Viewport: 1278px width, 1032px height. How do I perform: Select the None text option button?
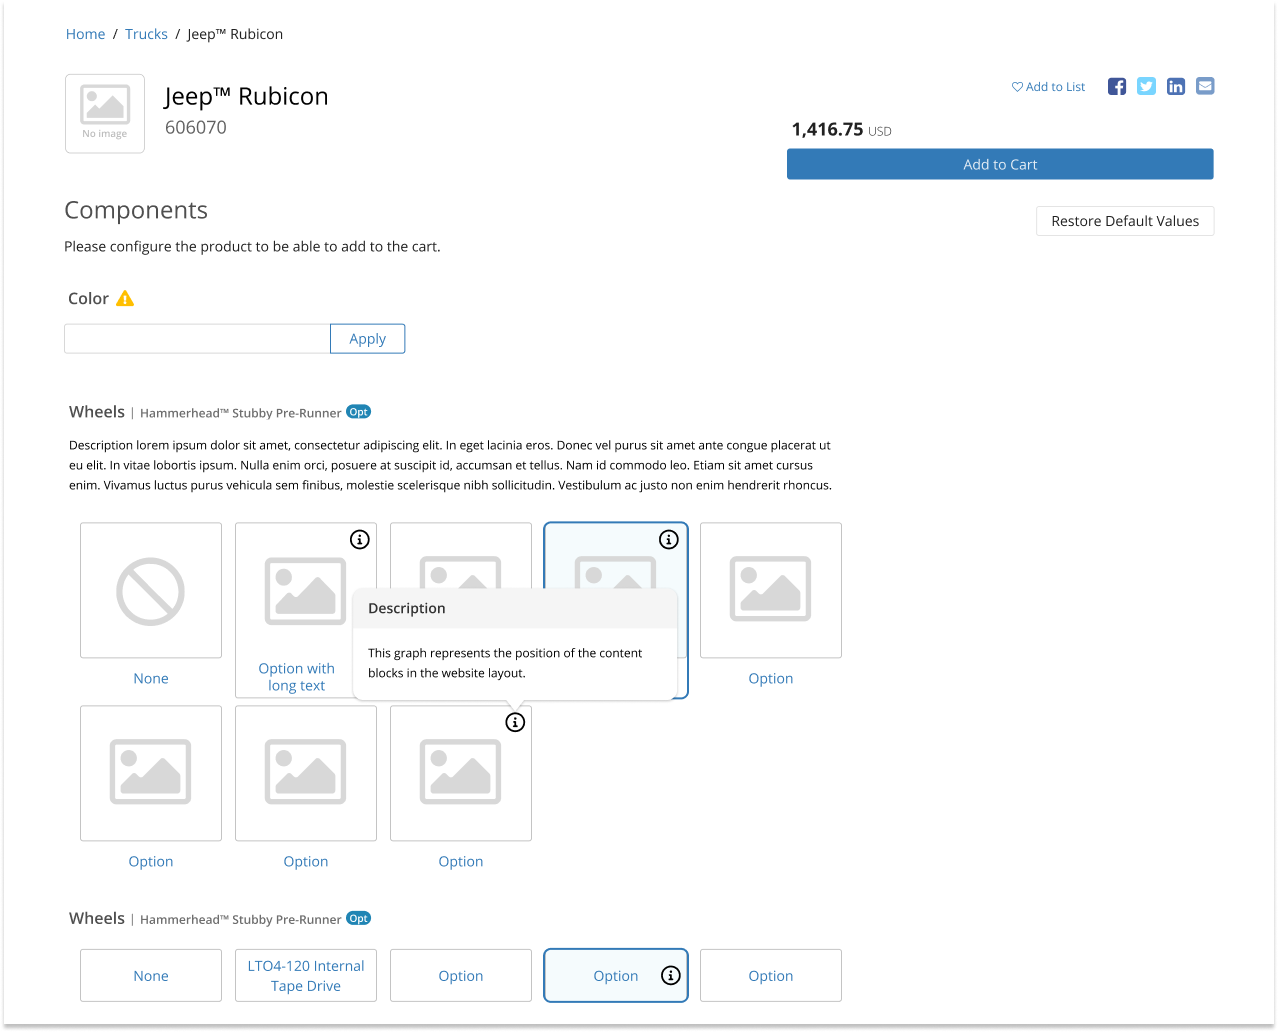coord(151,976)
